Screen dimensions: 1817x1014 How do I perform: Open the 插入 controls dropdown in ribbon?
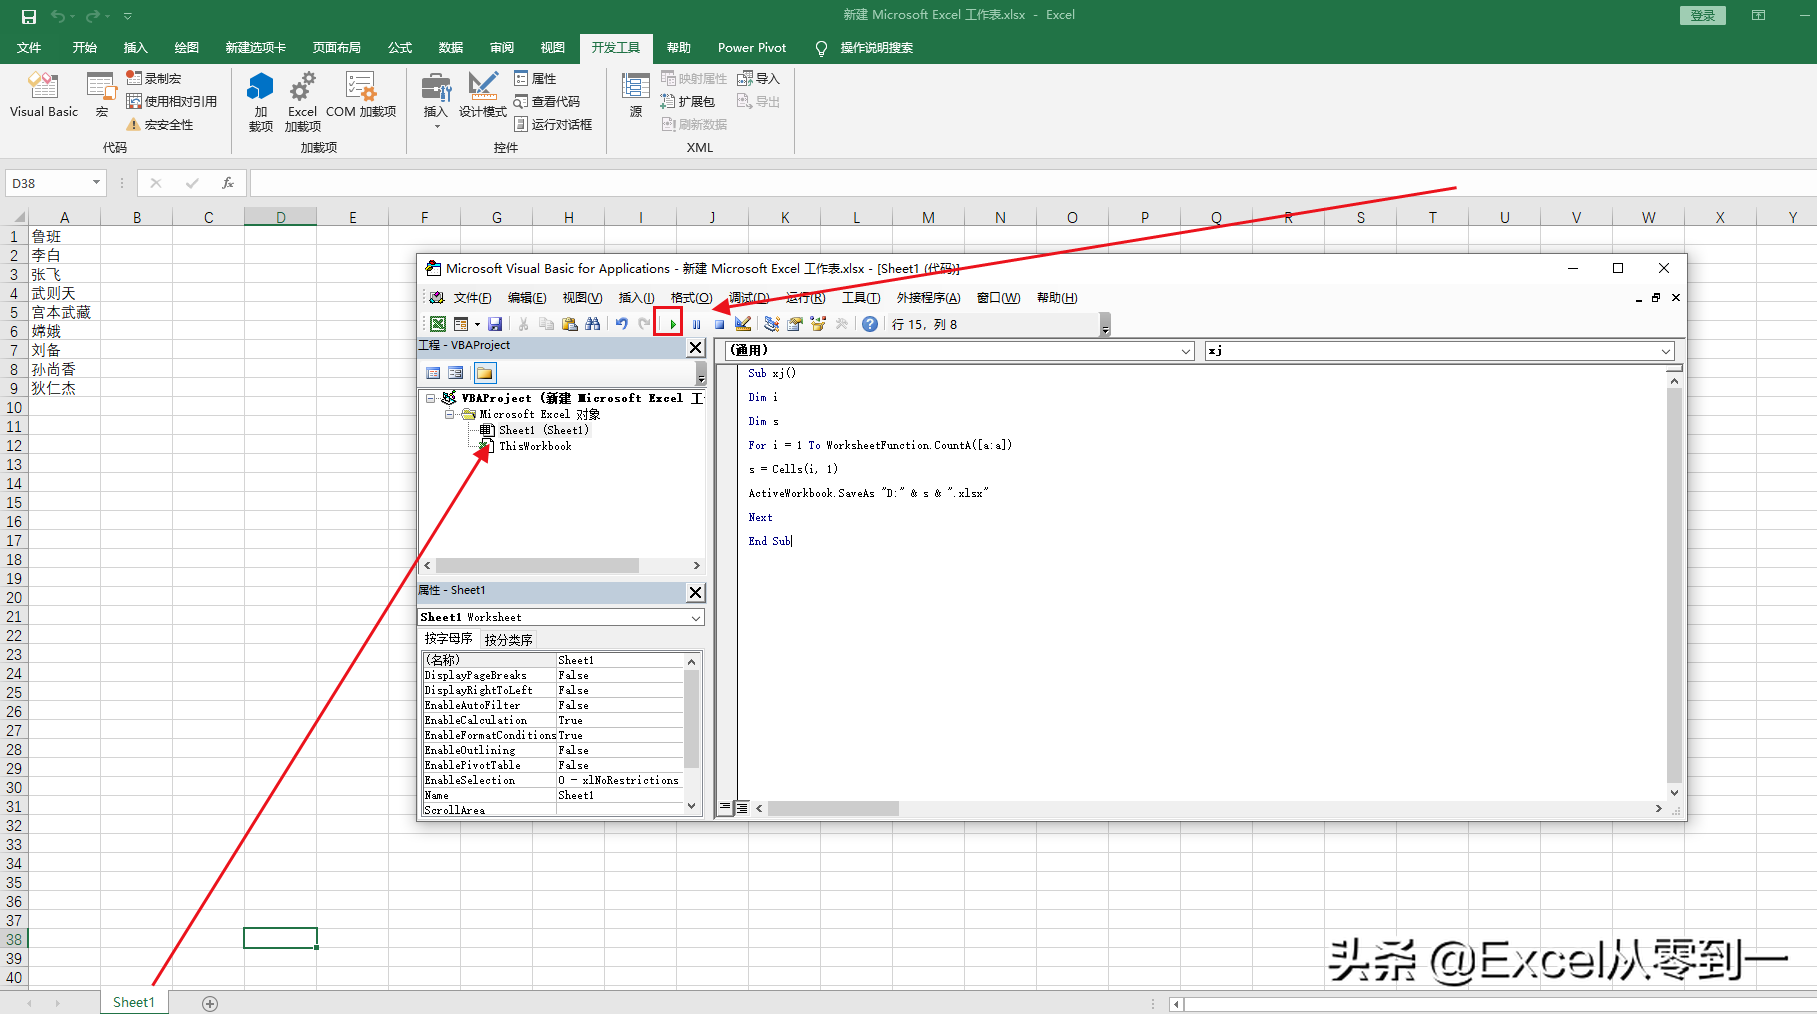click(x=436, y=101)
